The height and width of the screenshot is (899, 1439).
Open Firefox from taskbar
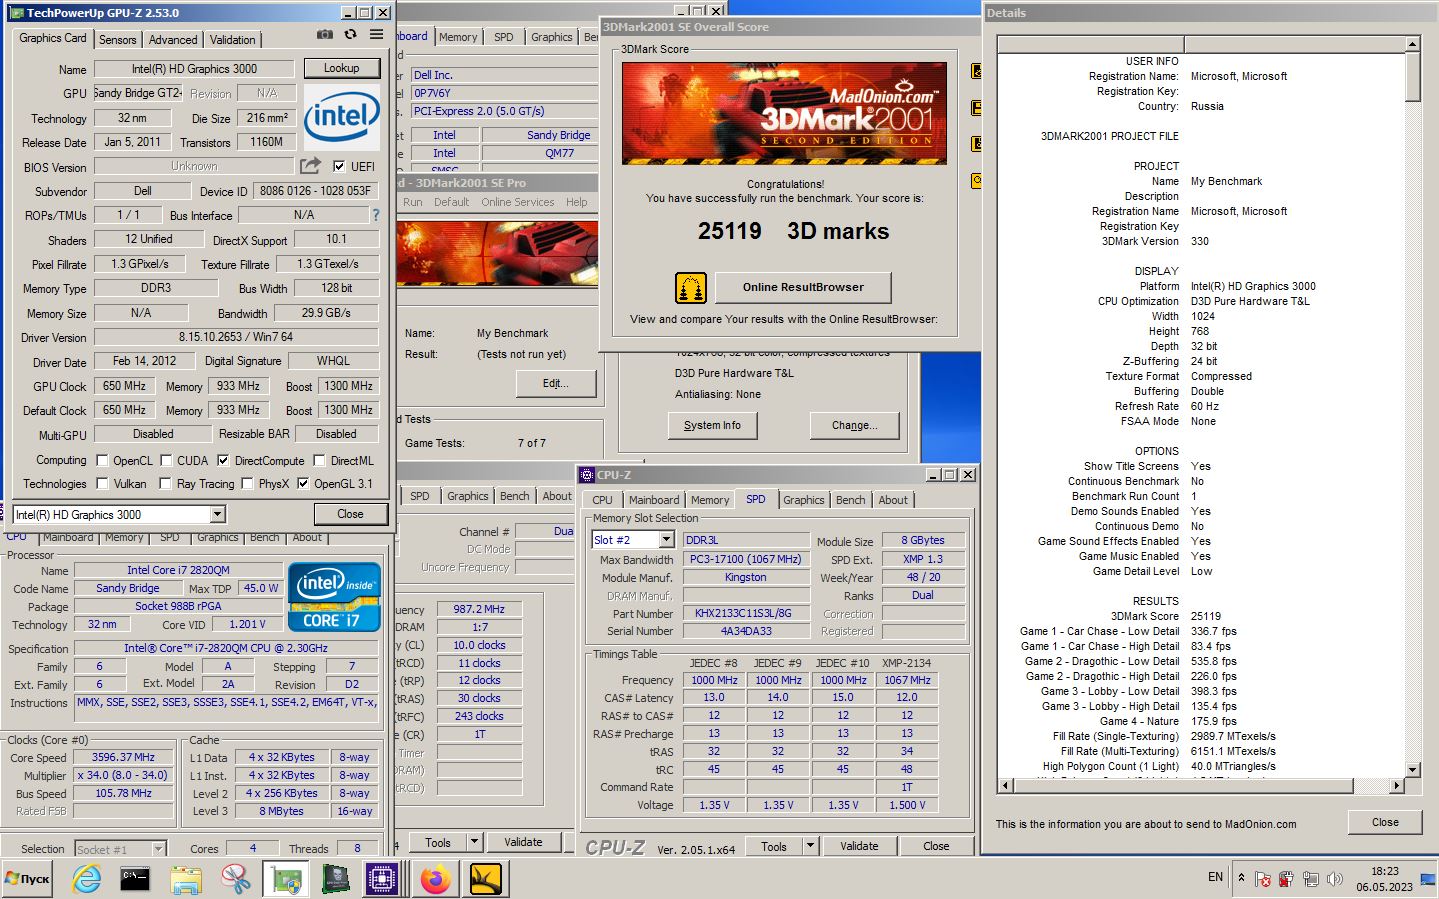(x=435, y=879)
